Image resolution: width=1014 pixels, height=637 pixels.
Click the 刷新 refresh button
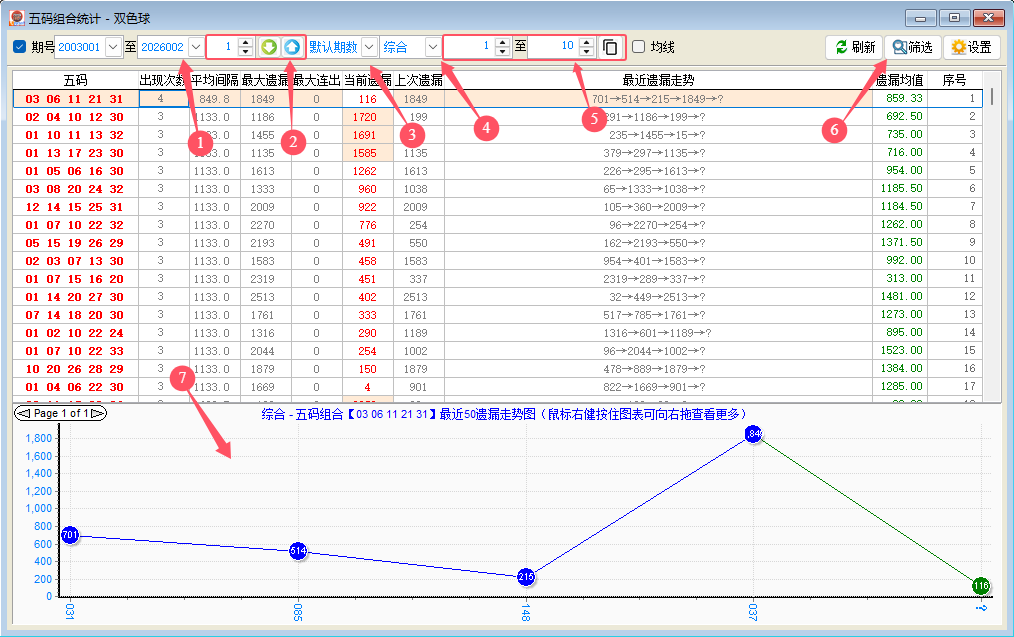[x=854, y=47]
